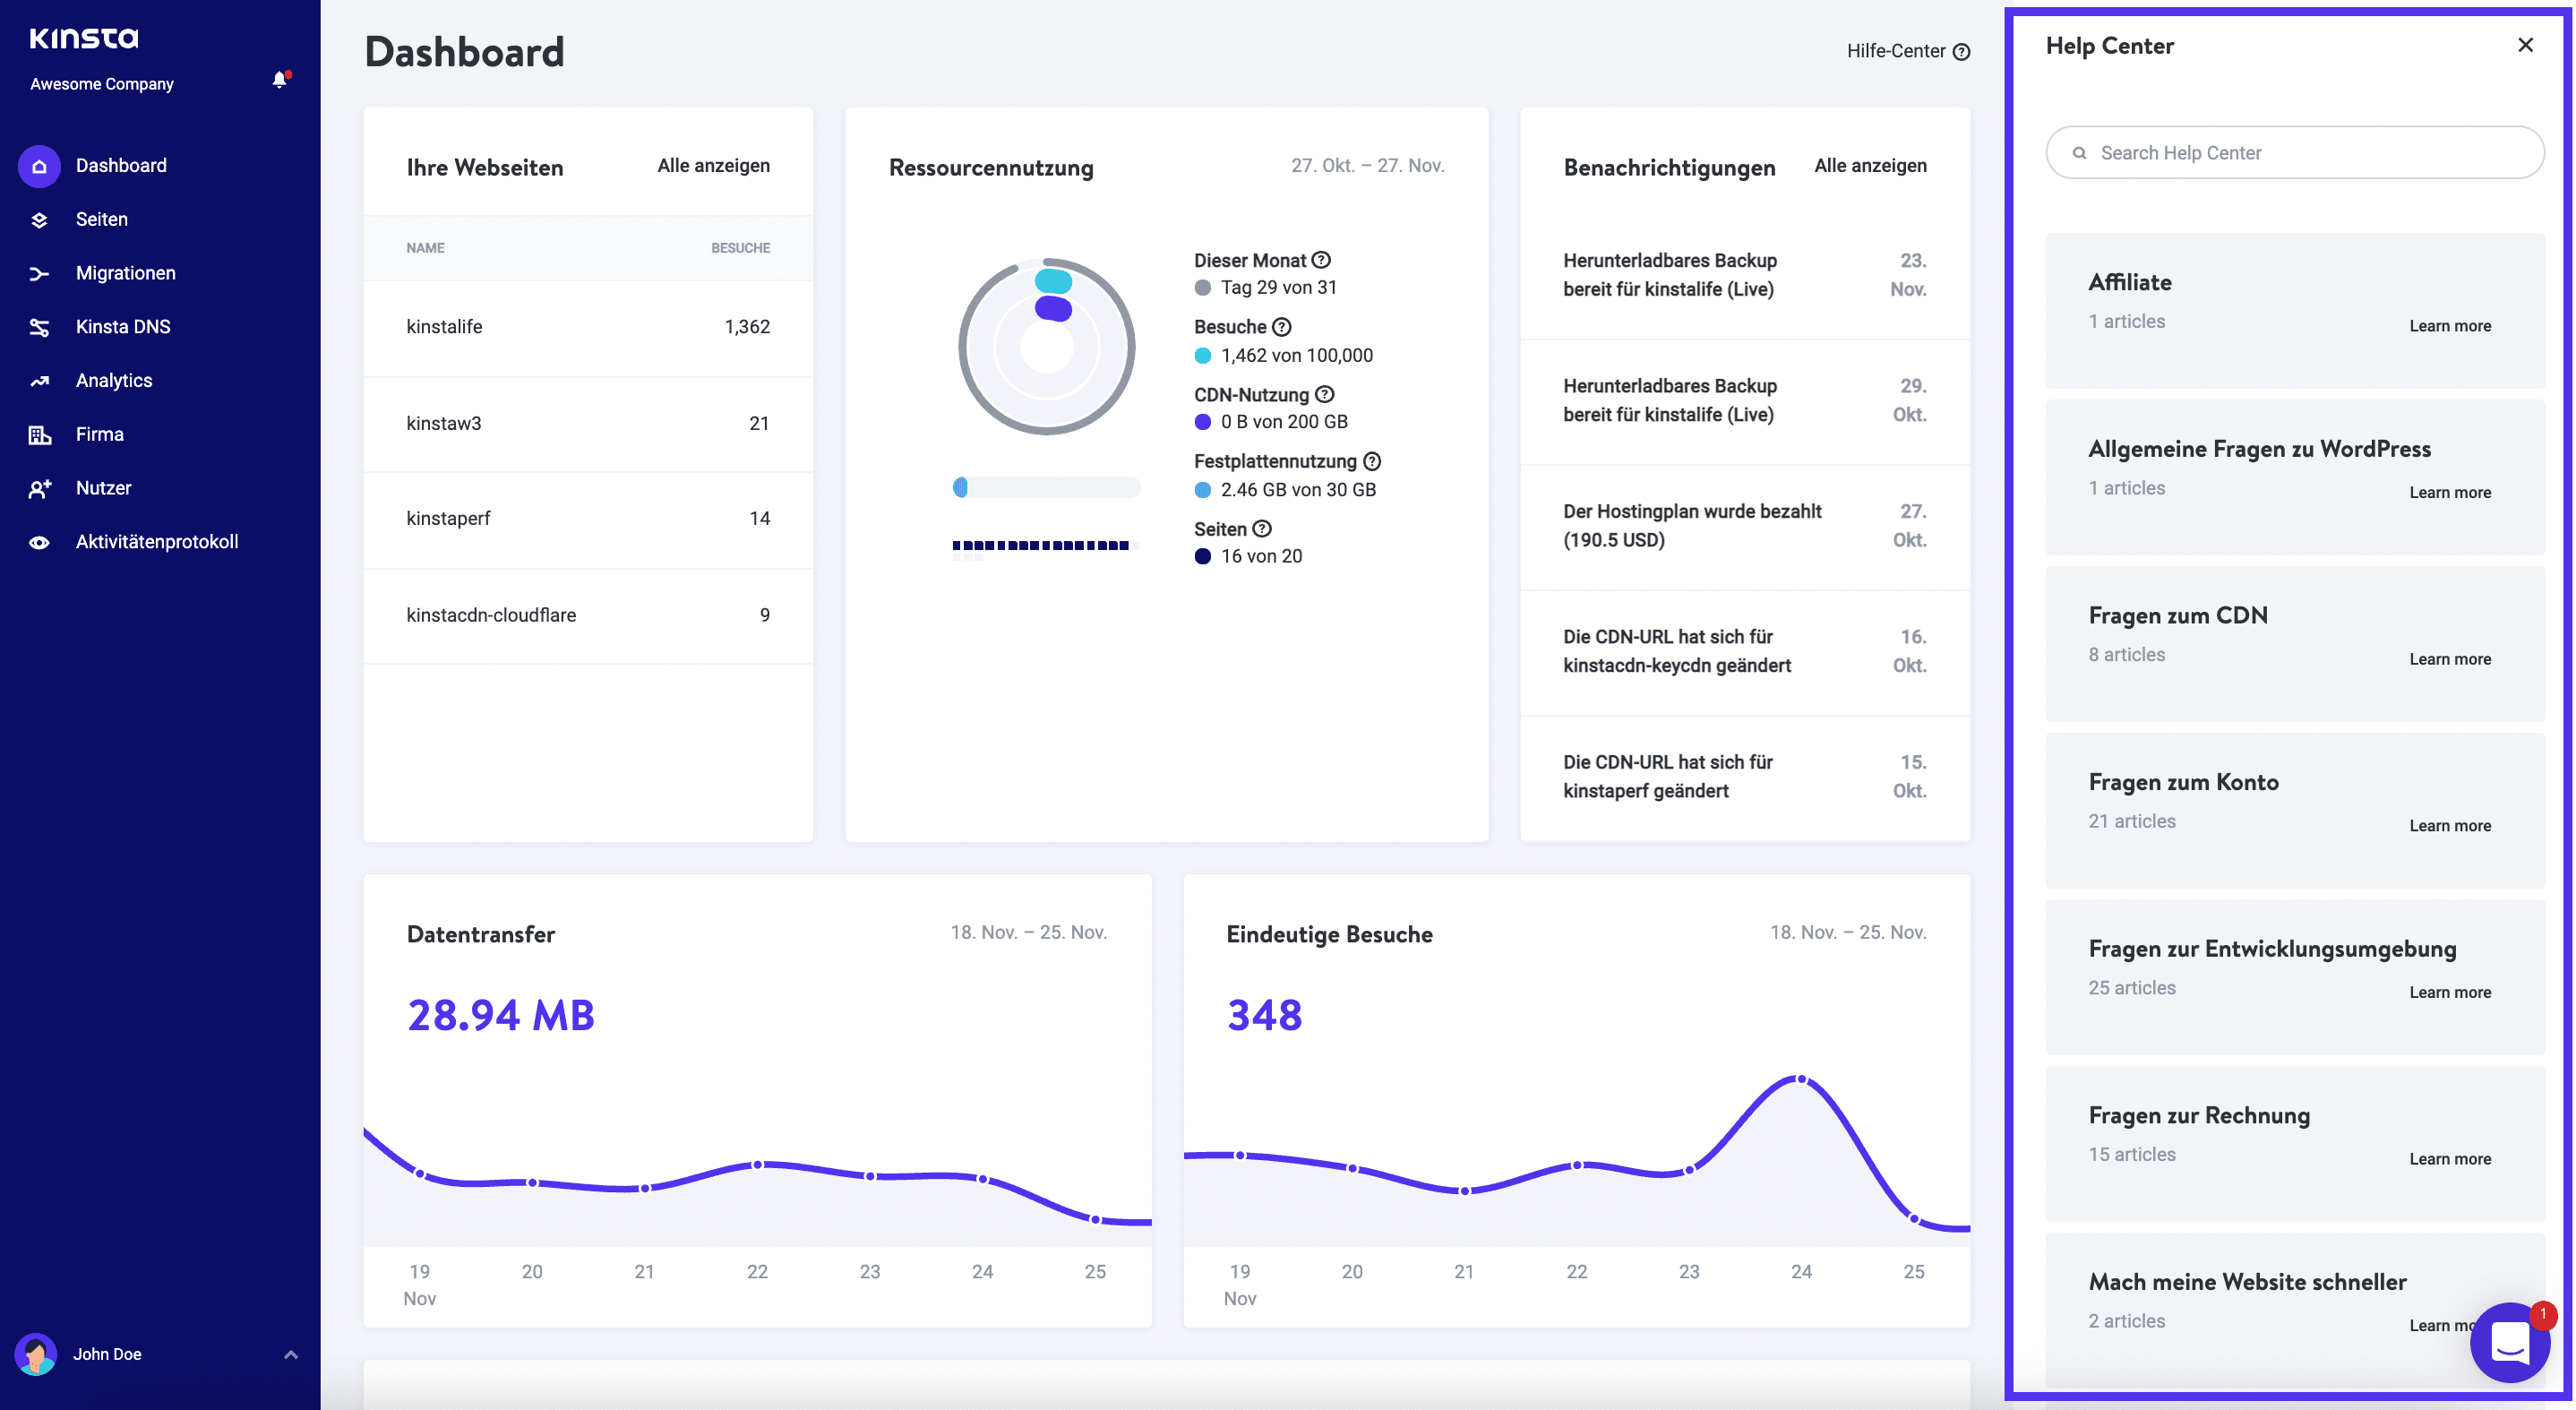The image size is (2576, 1410).
Task: Click Learn more for Fragen zum Konto
Action: [x=2450, y=826]
